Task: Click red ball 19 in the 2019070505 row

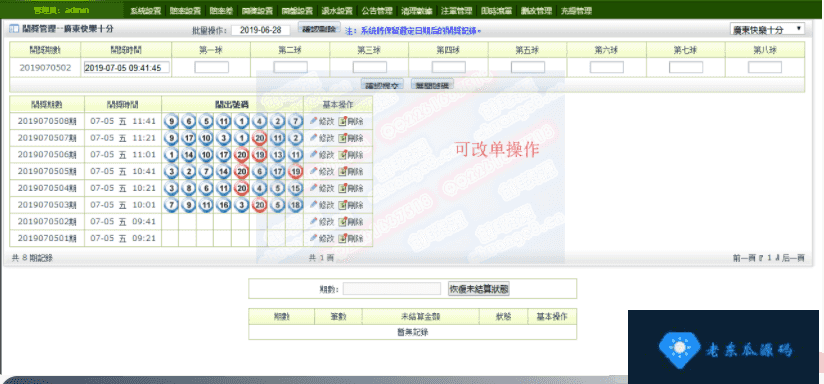Action: tap(295, 171)
